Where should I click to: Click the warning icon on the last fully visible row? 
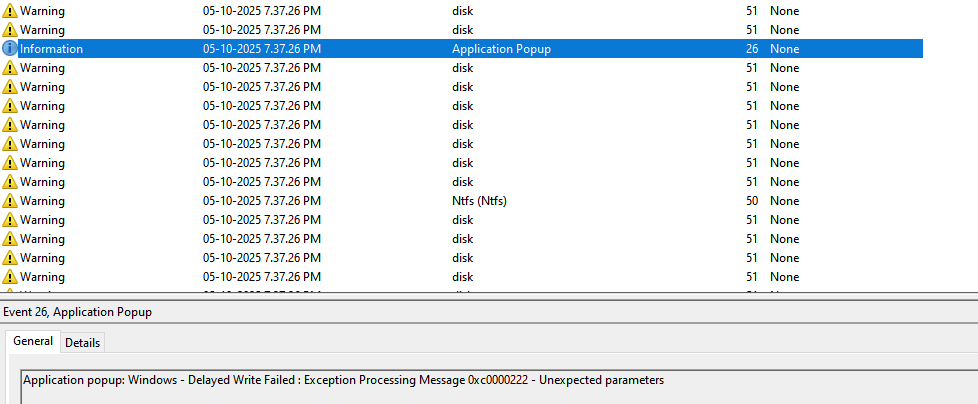[x=10, y=277]
